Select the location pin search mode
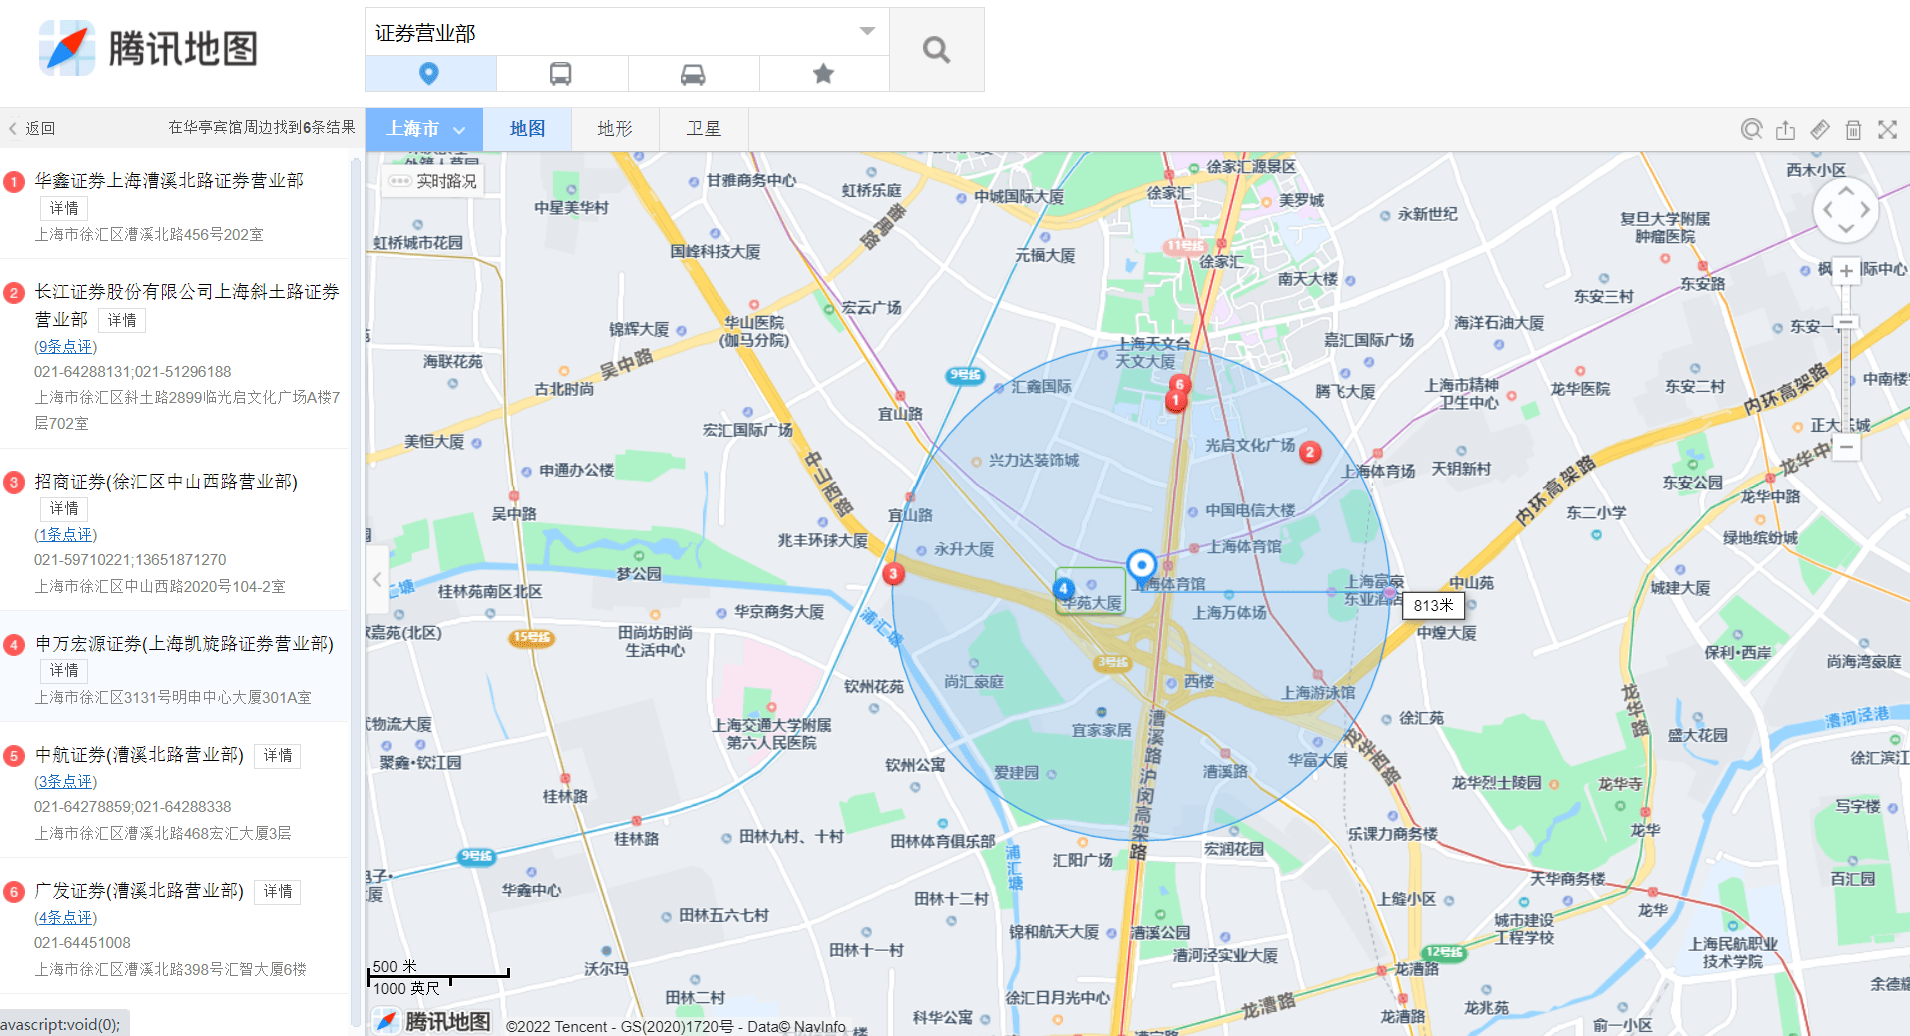The image size is (1910, 1036). 429,73
